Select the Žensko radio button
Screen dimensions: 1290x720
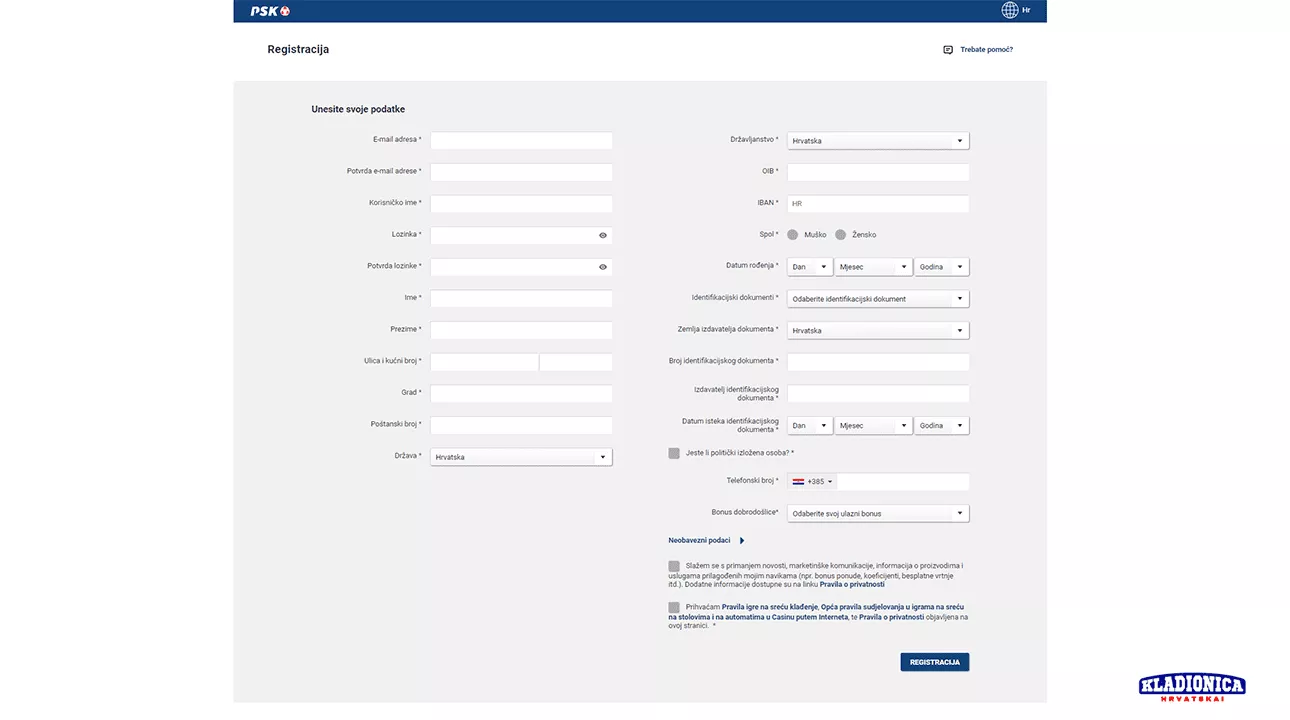point(840,235)
